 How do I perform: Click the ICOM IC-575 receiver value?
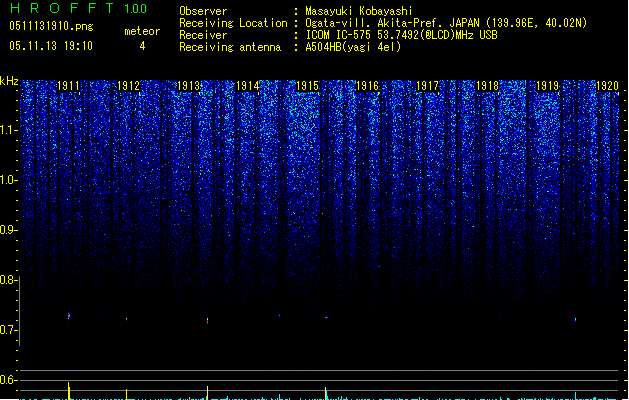(x=401, y=35)
